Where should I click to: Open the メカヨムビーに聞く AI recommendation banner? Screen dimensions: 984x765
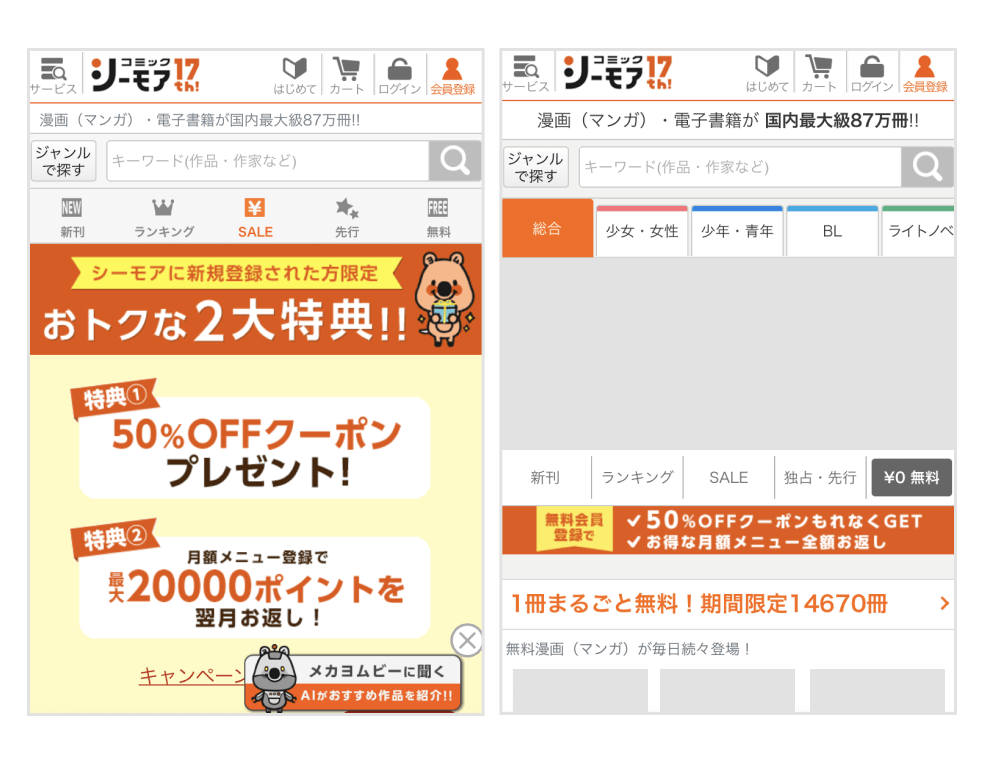tap(353, 682)
